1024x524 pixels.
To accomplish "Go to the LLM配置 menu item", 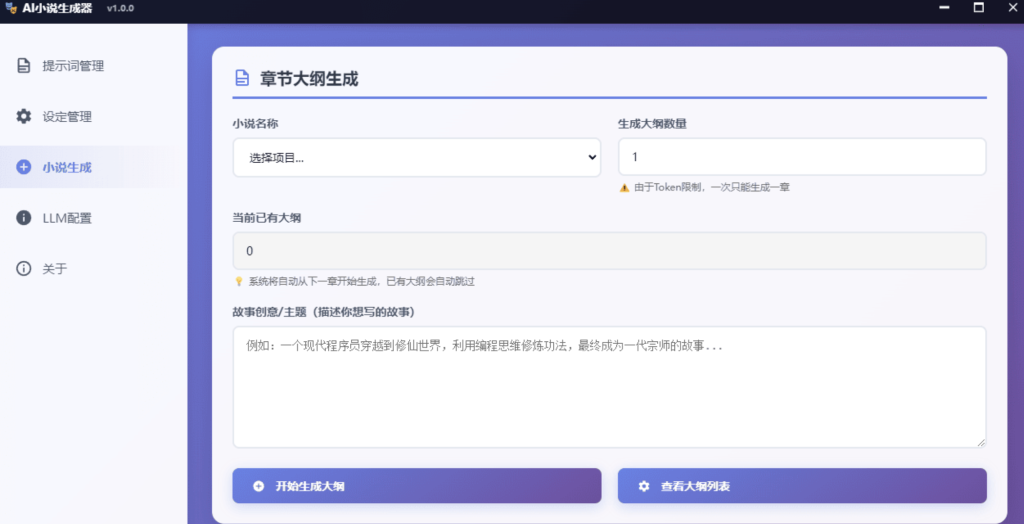I will pos(93,218).
